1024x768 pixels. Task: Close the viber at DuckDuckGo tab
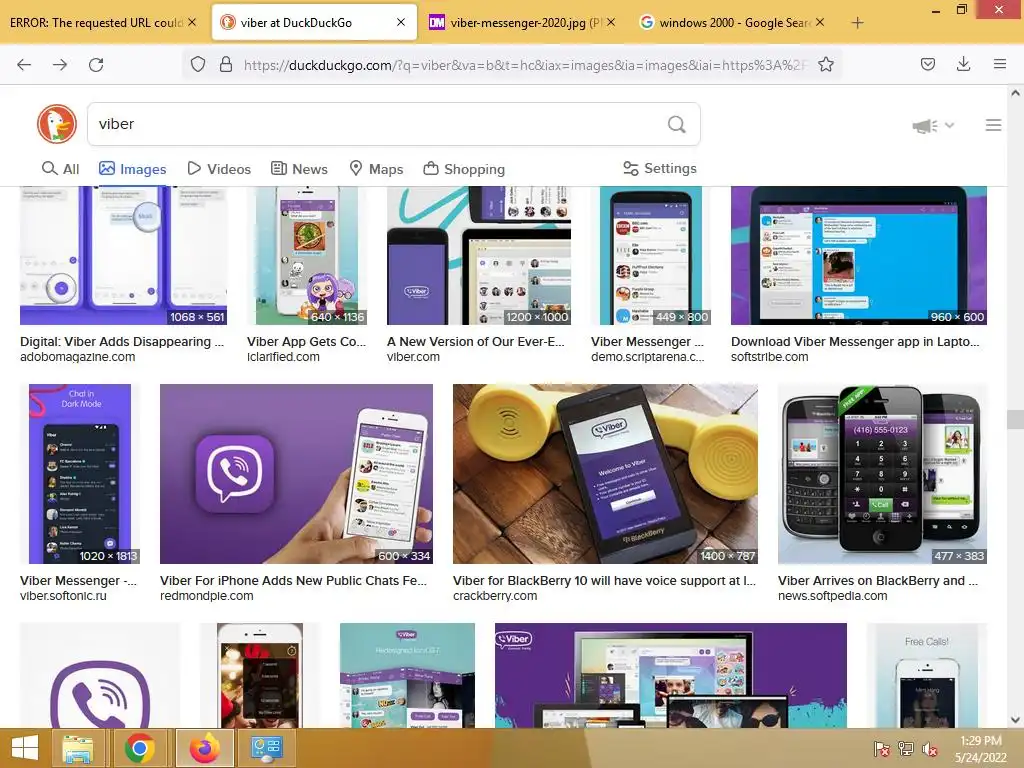click(401, 22)
